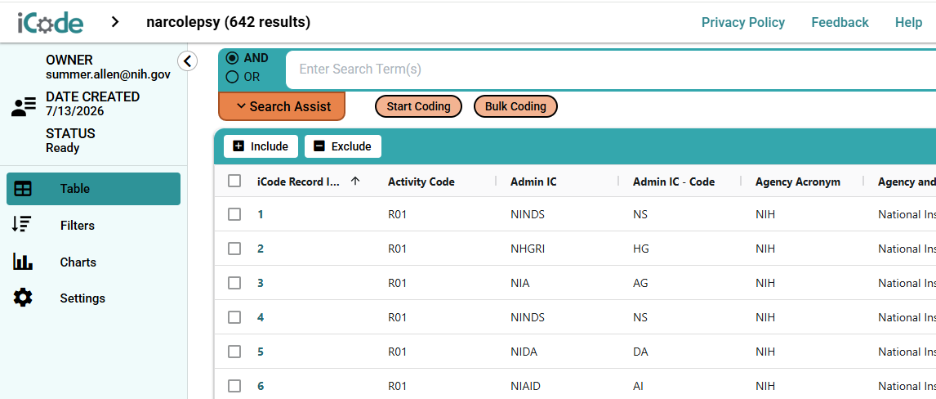Screen dimensions: 936x399
Task: Click the Ready status text
Action: [63, 148]
